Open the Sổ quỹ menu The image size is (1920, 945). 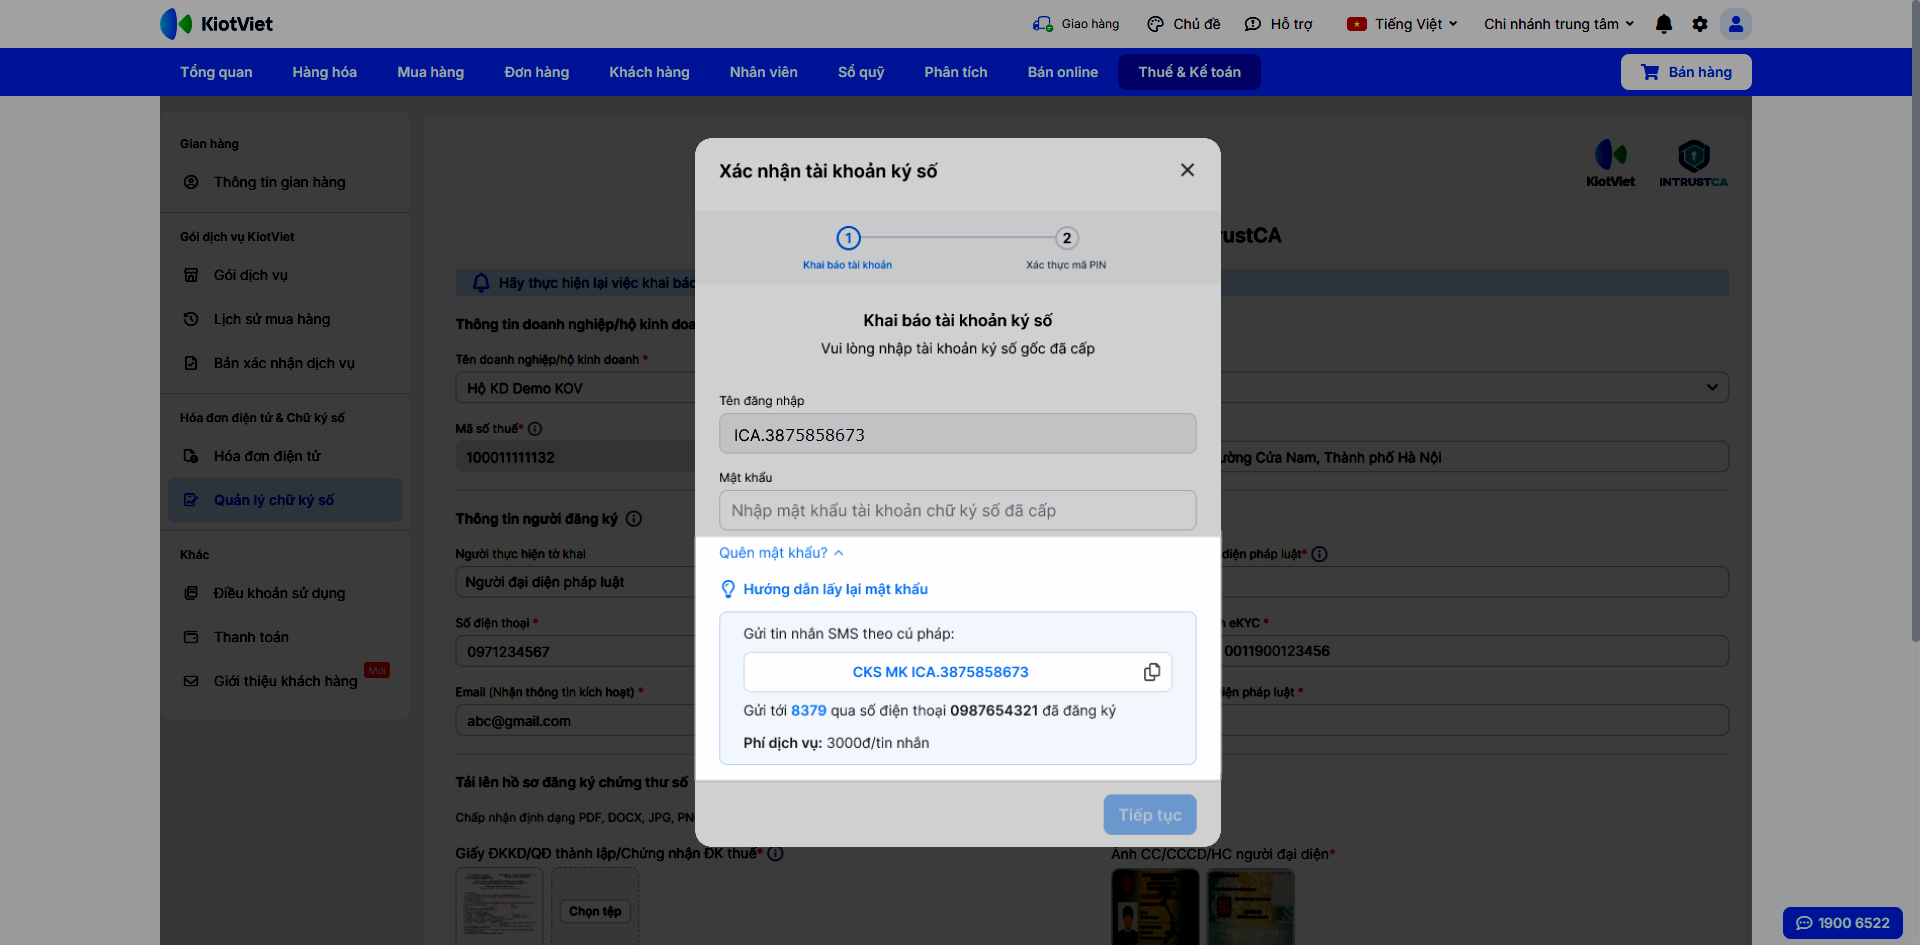(x=861, y=72)
